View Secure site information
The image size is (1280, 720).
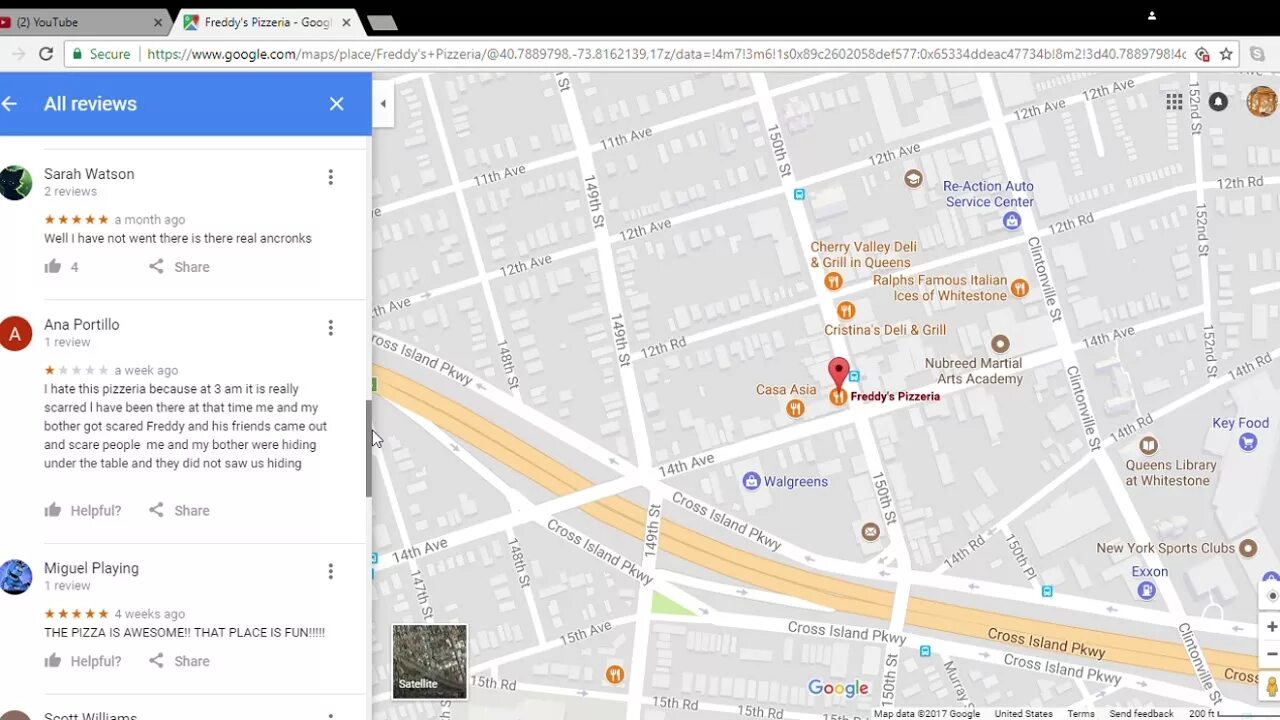click(x=100, y=54)
